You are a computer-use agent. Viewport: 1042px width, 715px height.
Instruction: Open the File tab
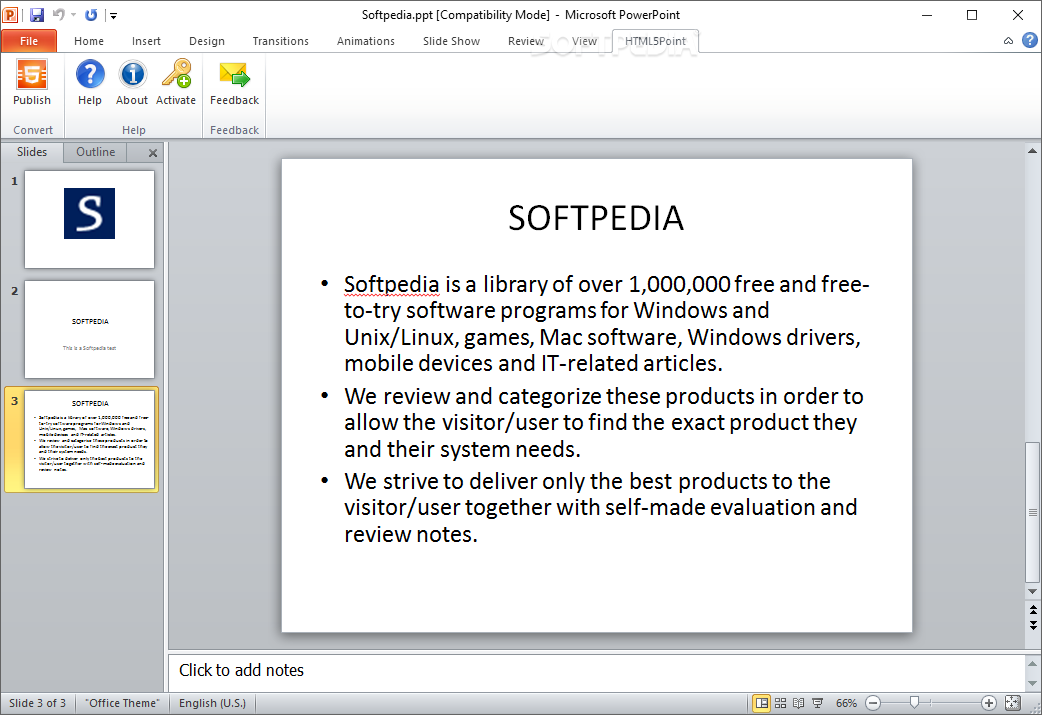[x=29, y=41]
